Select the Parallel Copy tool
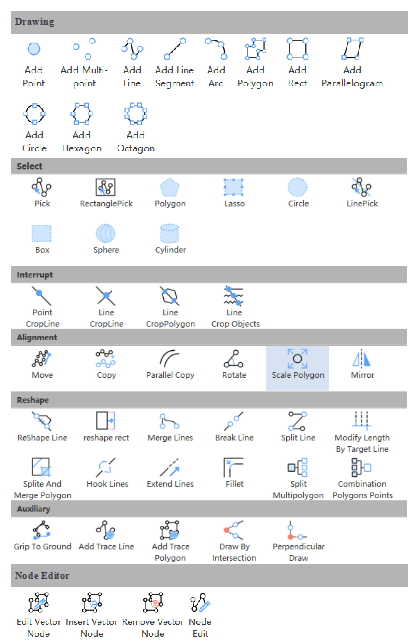Image resolution: width=409 pixels, height=641 pixels. pyautogui.click(x=170, y=365)
